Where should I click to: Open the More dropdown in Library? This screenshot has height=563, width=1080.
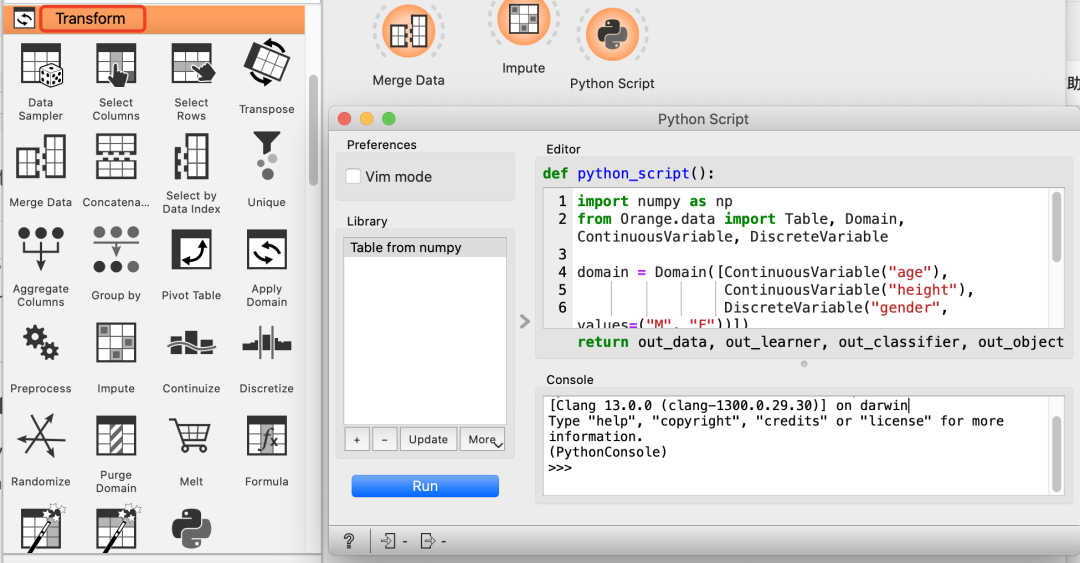tap(482, 439)
